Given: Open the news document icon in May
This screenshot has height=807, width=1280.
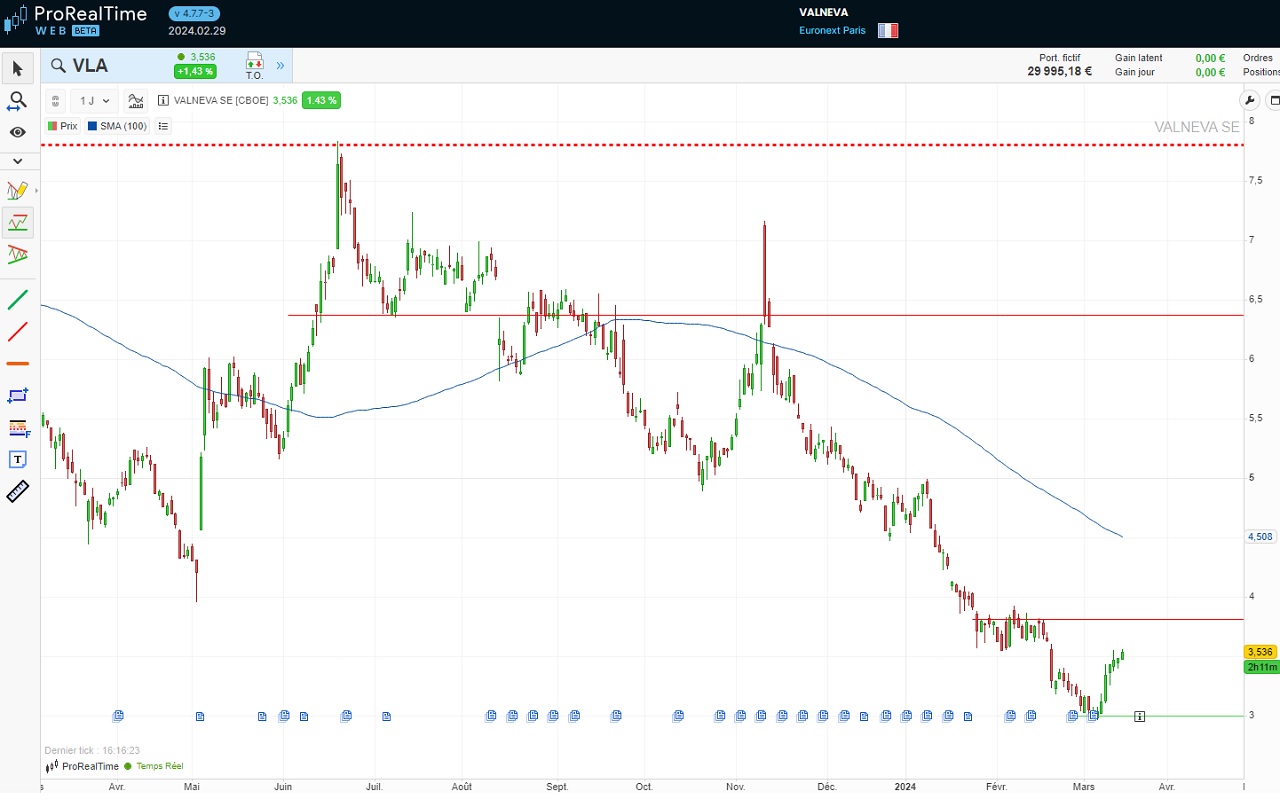Looking at the screenshot, I should click(200, 716).
